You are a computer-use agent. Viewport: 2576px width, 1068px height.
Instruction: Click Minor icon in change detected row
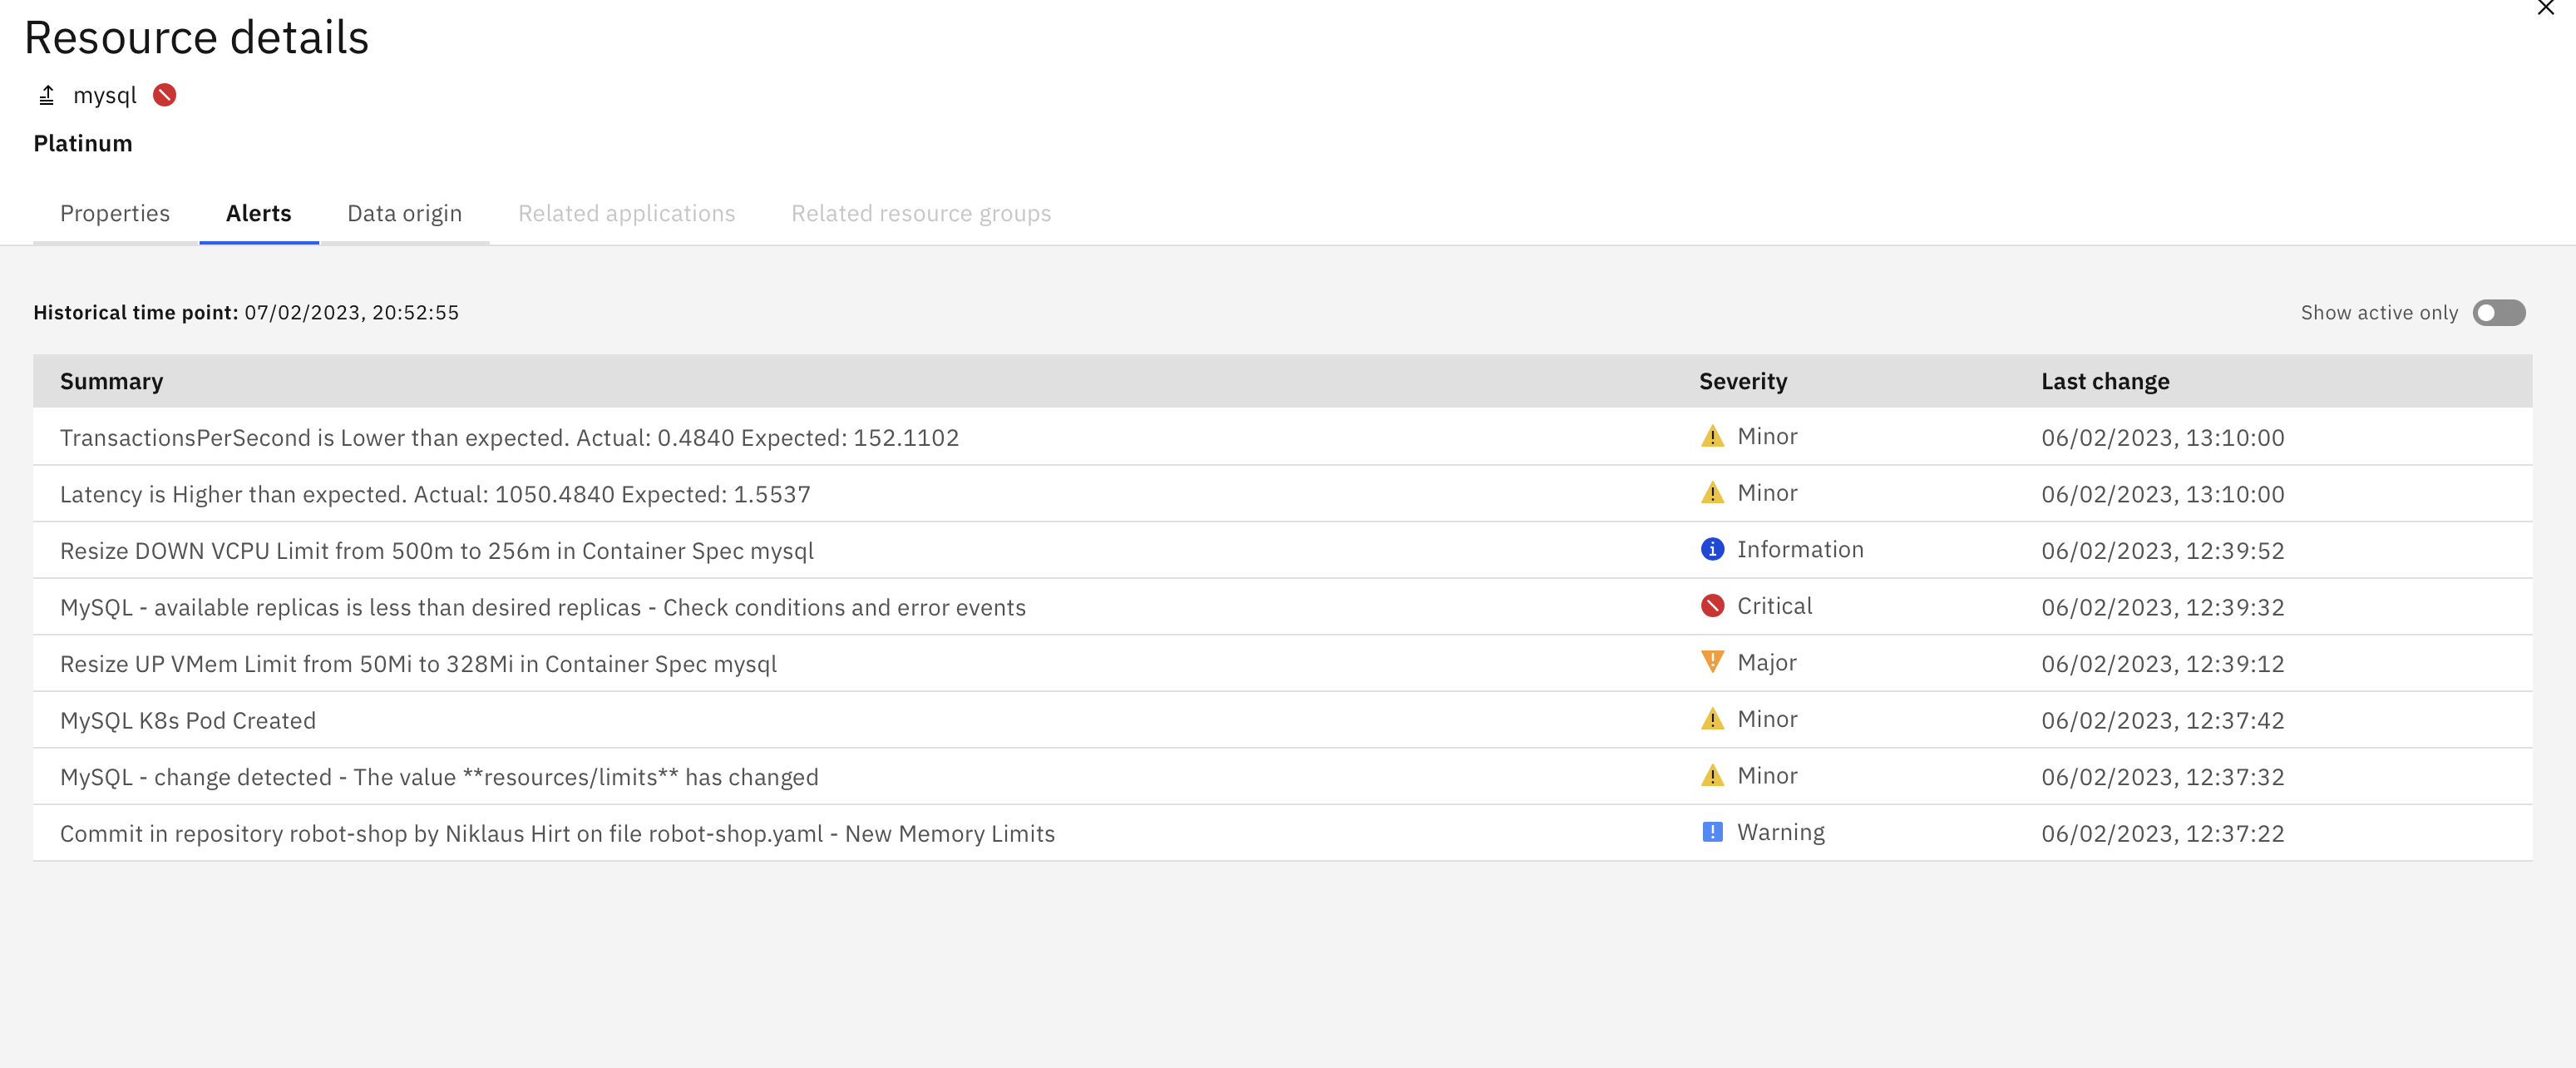pyautogui.click(x=1712, y=776)
